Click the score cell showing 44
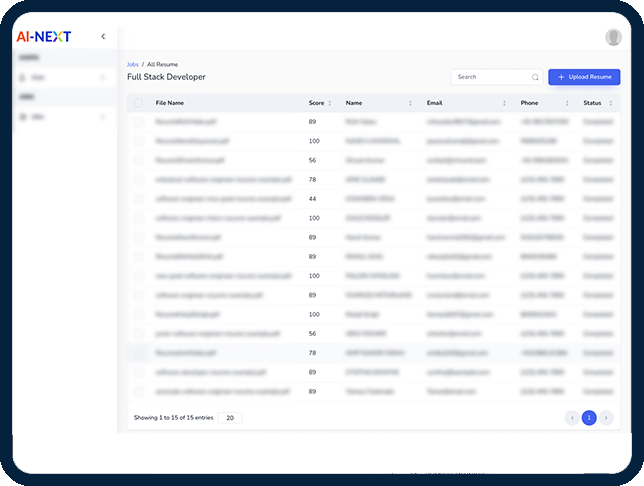 tap(313, 199)
